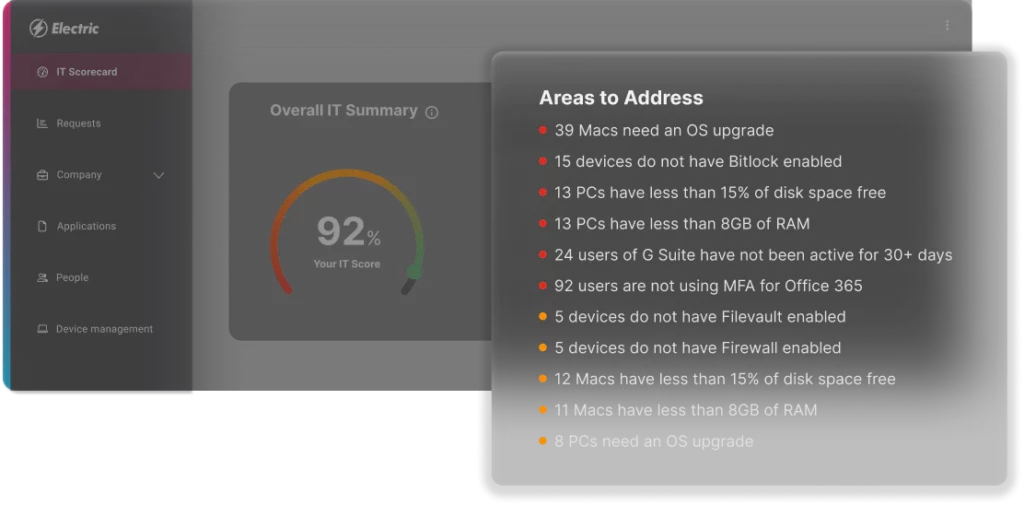Click the IT Scorecard gauge icon
Viewport: 1024px width, 505px height.
click(x=42, y=72)
